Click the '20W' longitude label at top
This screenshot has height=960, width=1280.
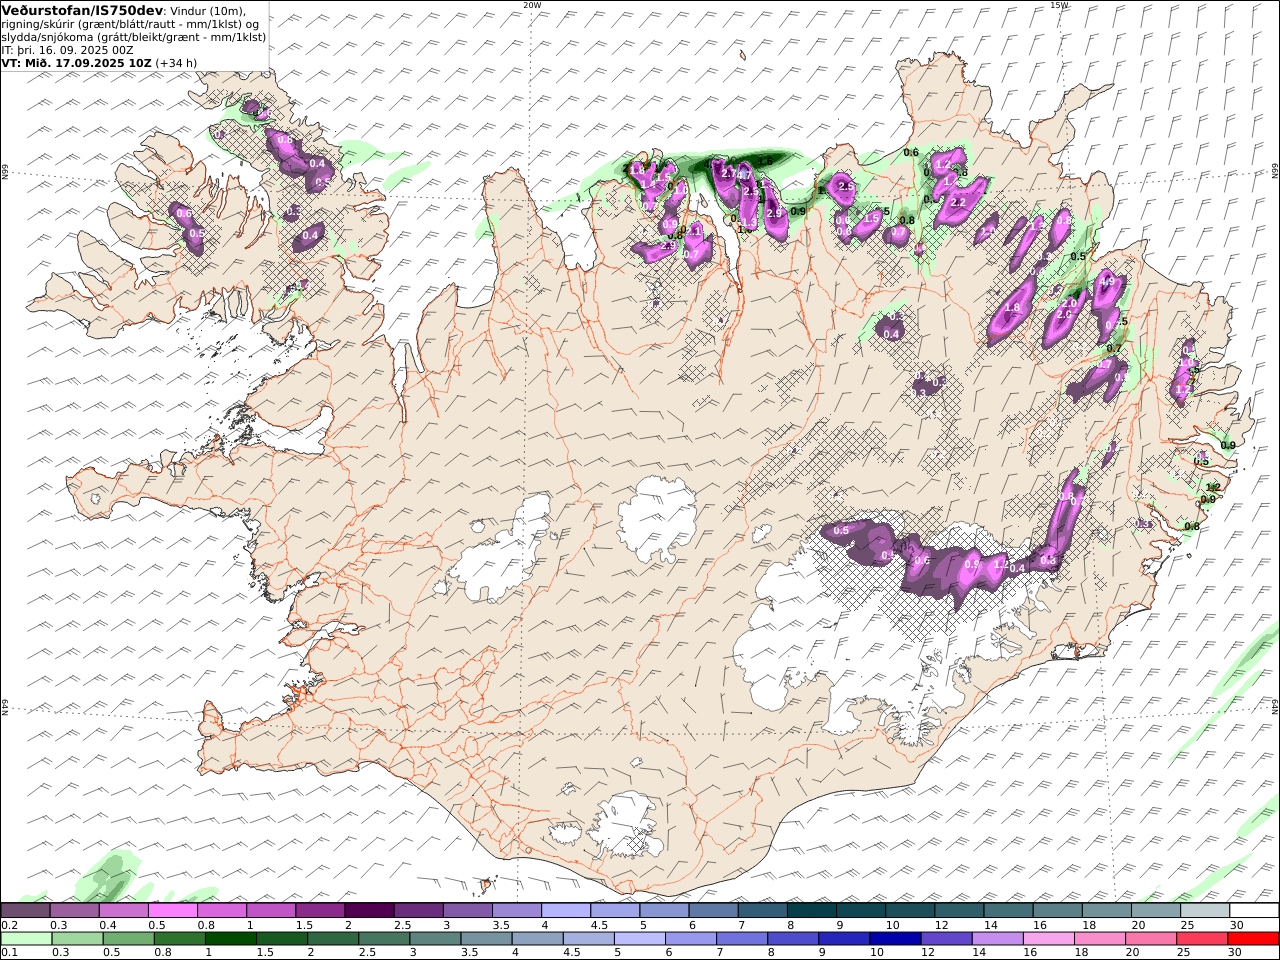point(532,5)
